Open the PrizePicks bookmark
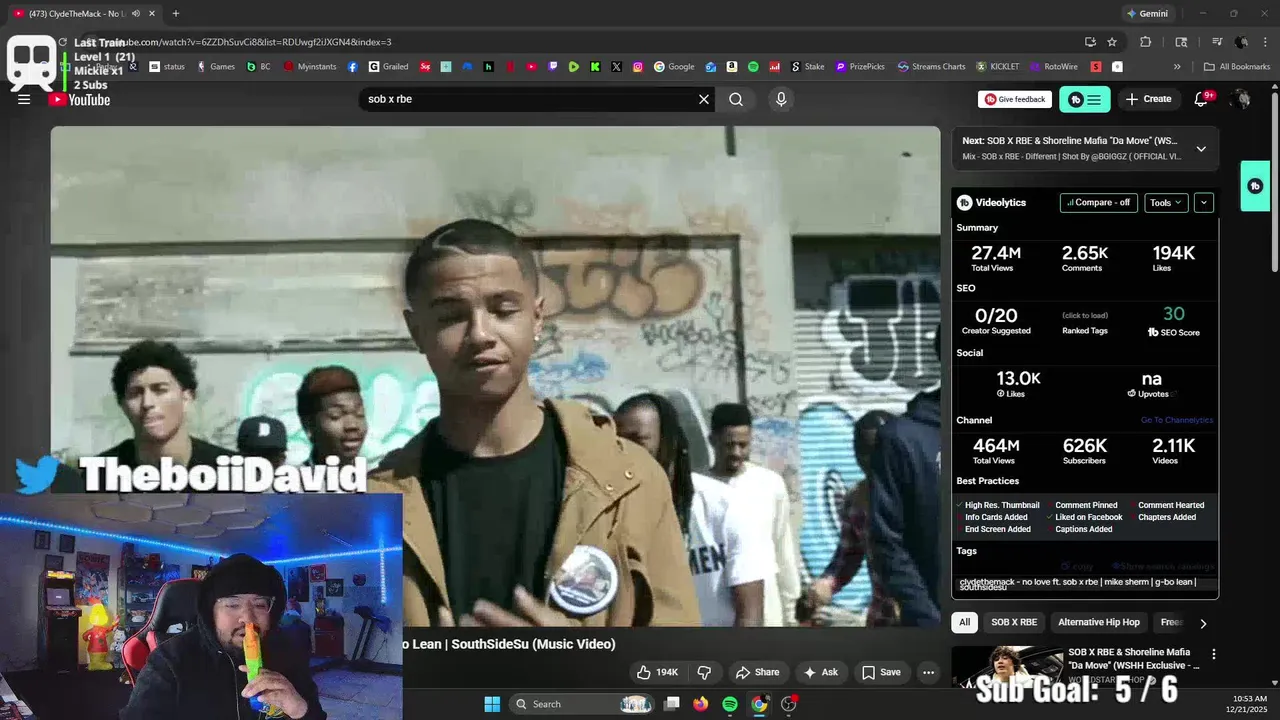This screenshot has height=720, width=1280. [x=859, y=66]
